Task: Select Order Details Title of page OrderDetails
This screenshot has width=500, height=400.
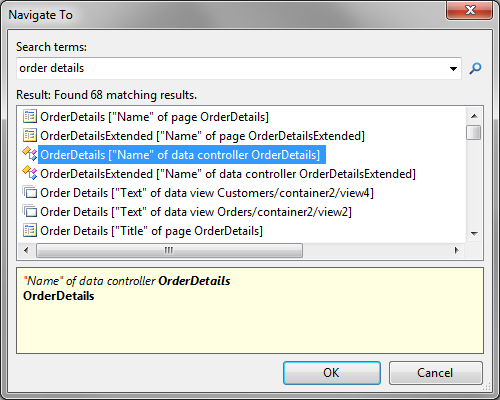Action: tap(151, 231)
